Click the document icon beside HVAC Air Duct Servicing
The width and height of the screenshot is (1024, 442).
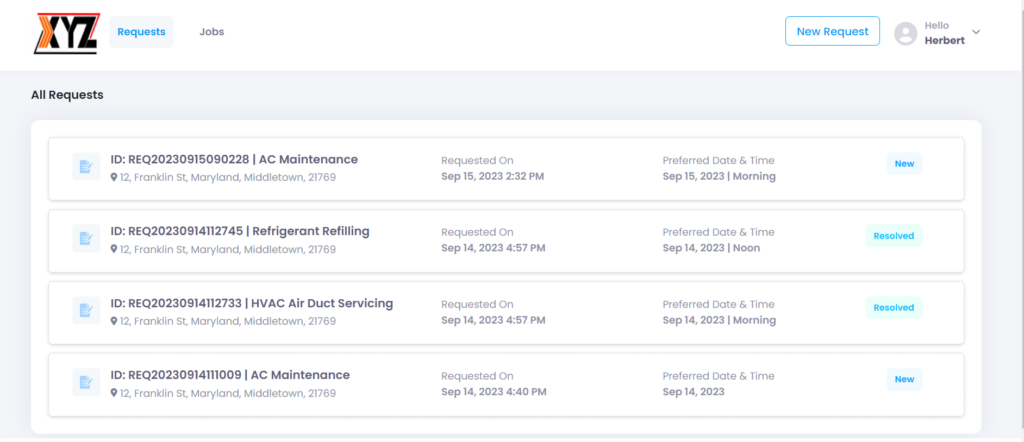pos(86,311)
